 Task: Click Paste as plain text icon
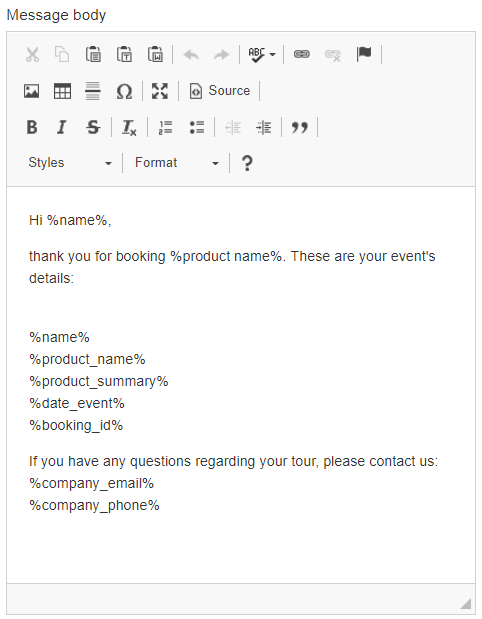[x=124, y=54]
